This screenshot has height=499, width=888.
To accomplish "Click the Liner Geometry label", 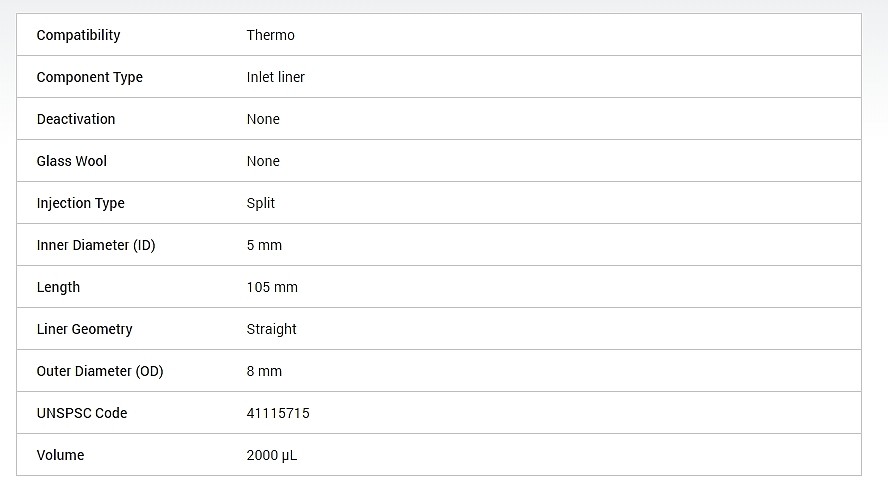I will [84, 329].
